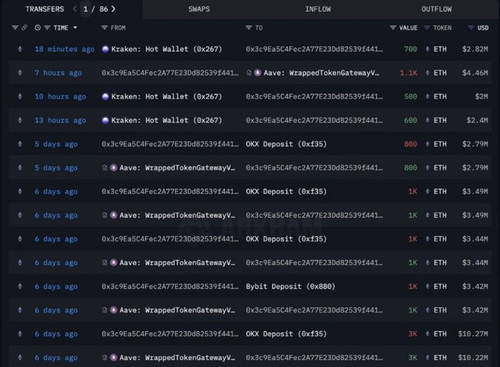Go to the next transfers page
The width and height of the screenshot is (500, 367).
tap(113, 9)
